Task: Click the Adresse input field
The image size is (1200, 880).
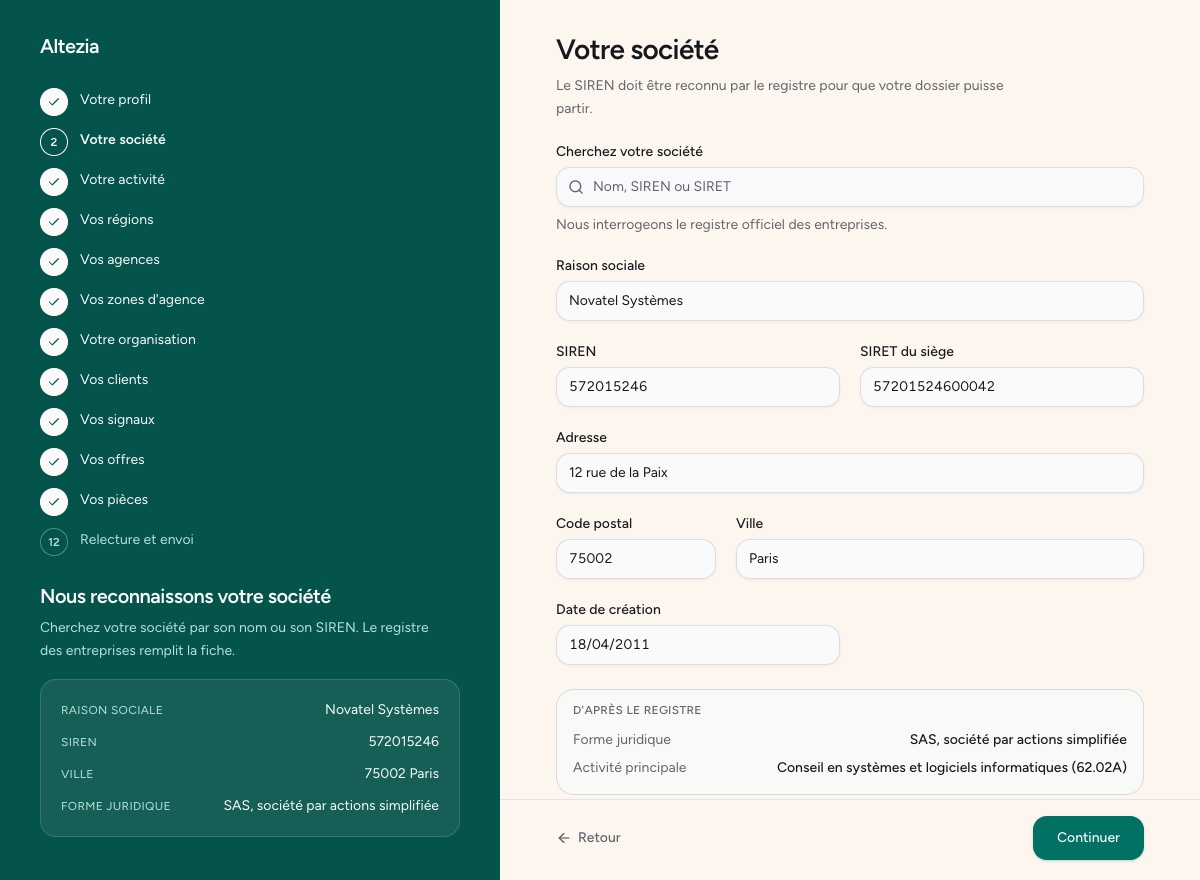Action: 850,473
